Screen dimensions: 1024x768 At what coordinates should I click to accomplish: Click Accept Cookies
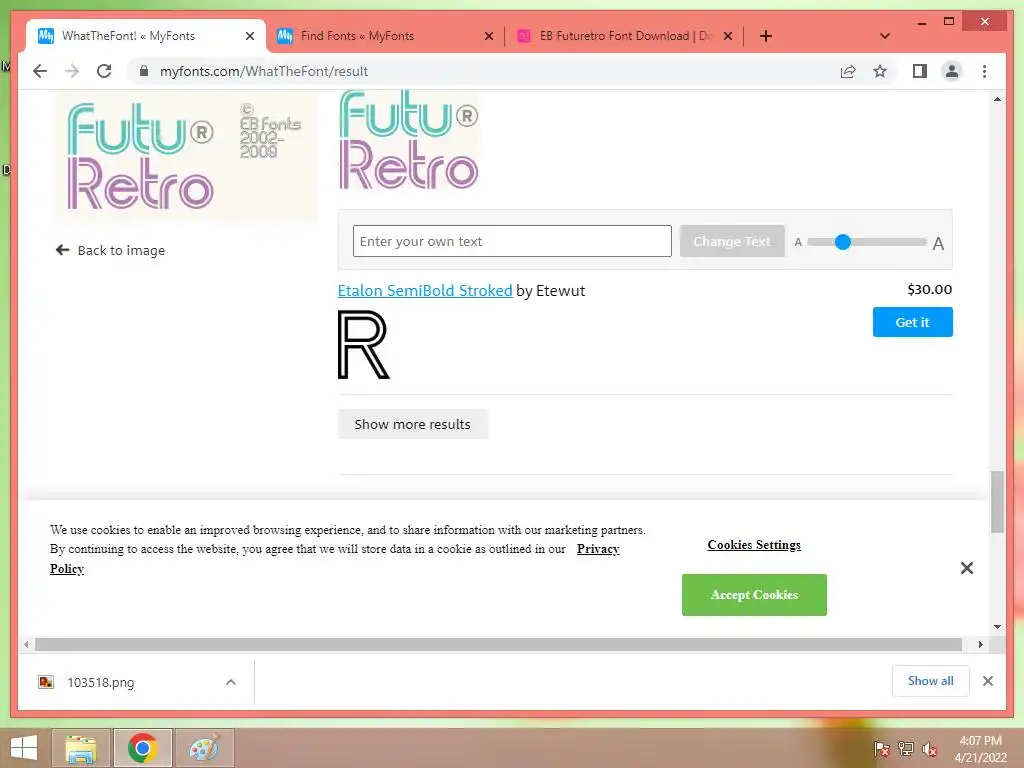pyautogui.click(x=754, y=595)
